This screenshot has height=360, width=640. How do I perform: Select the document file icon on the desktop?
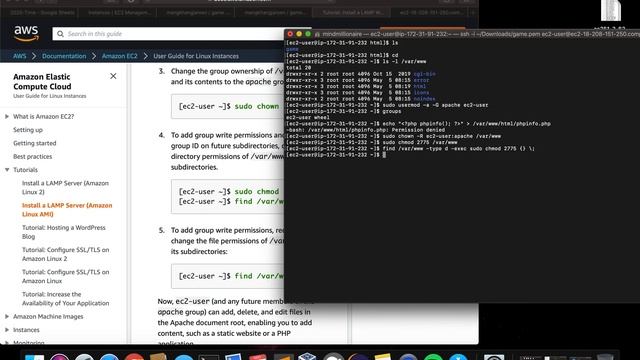[611, 11]
